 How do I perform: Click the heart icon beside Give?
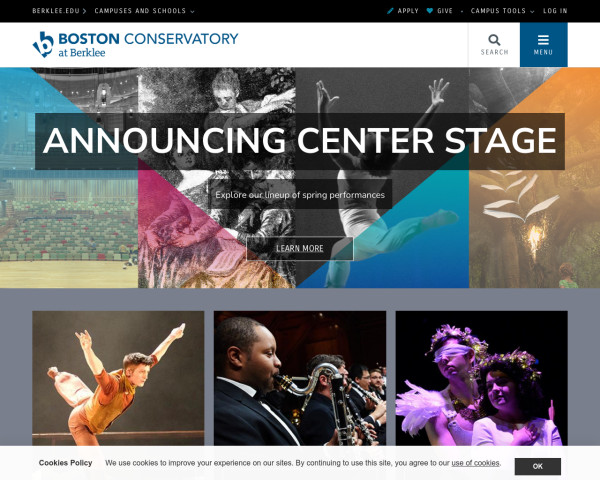(430, 11)
